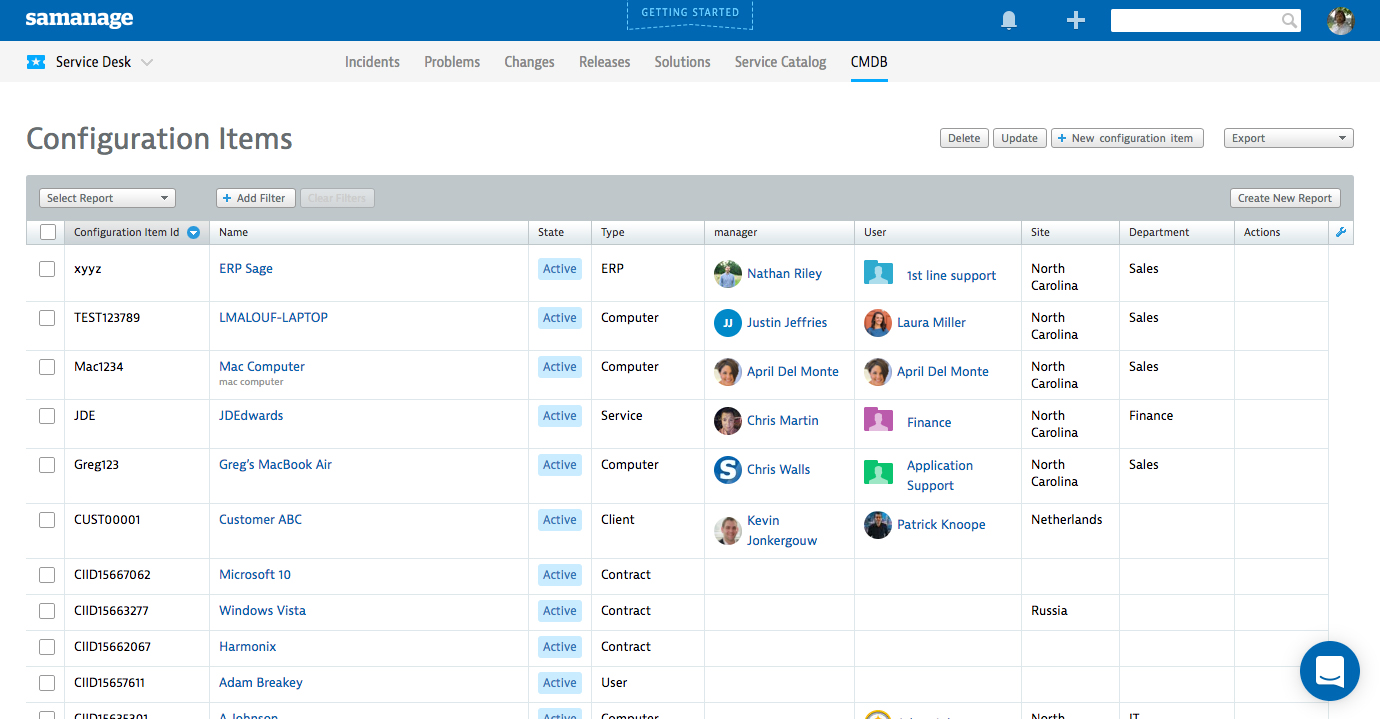Click the Finance group icon
Viewport: 1380px width, 719px height.
click(879, 420)
